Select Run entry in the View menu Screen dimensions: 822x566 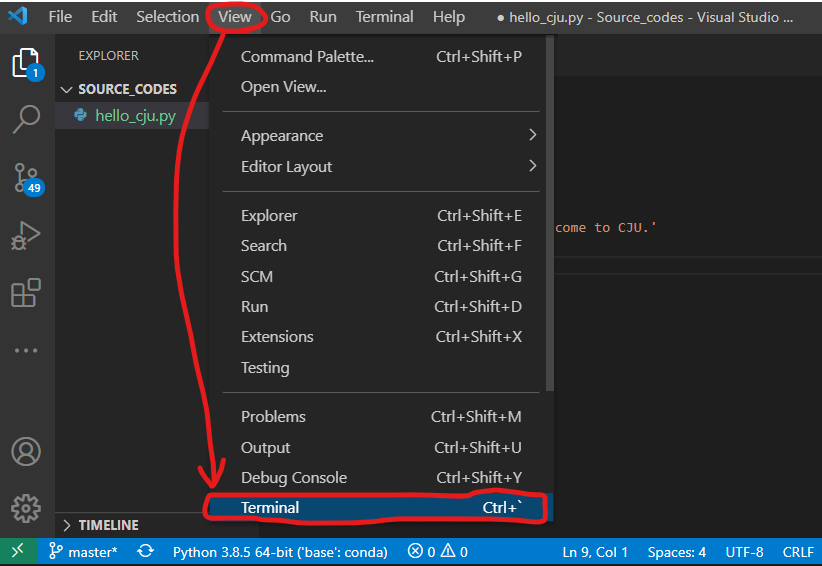381,307
